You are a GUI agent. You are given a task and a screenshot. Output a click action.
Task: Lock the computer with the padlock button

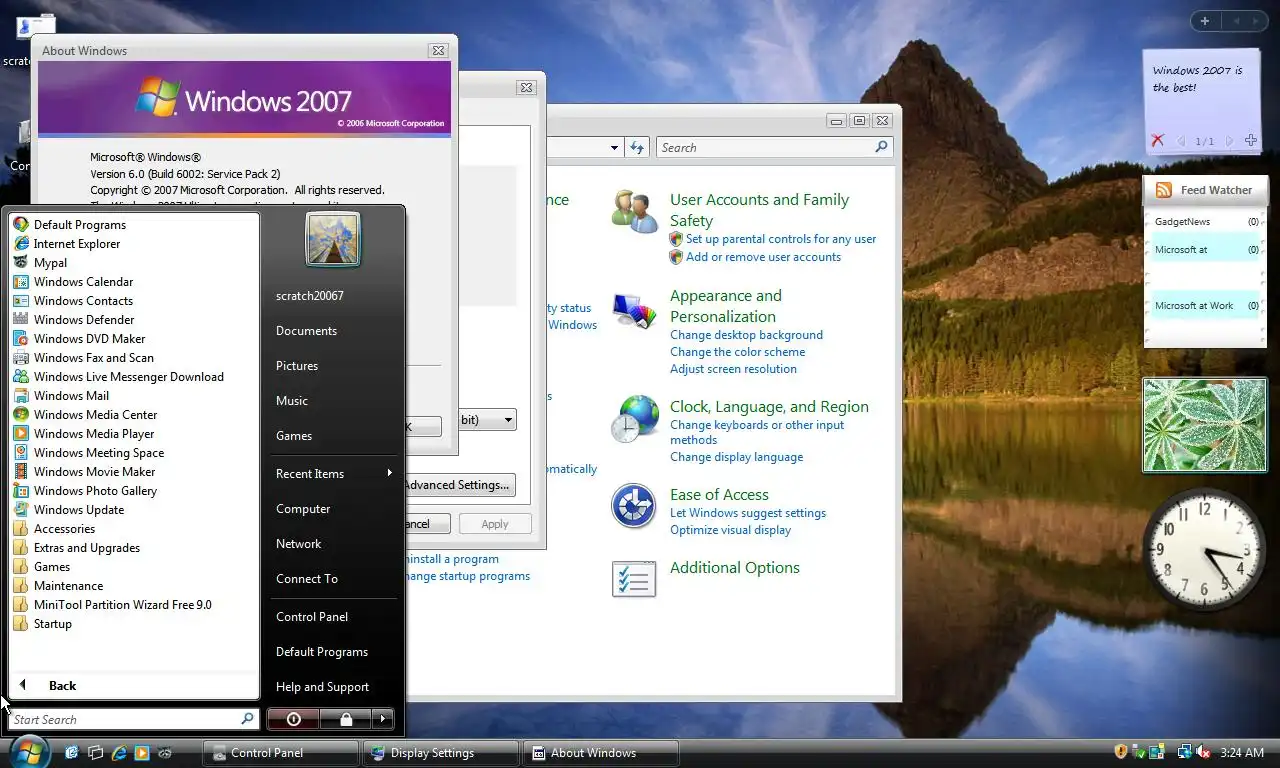coord(345,719)
